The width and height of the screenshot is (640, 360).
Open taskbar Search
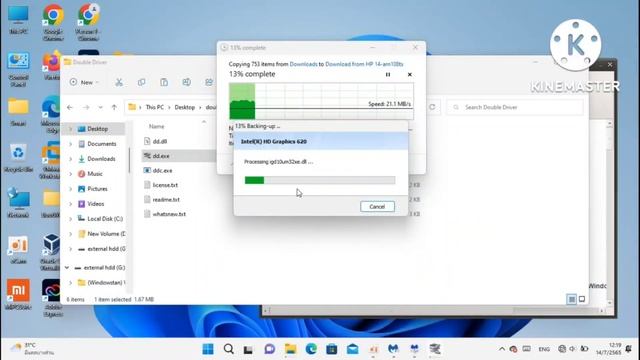(229, 349)
